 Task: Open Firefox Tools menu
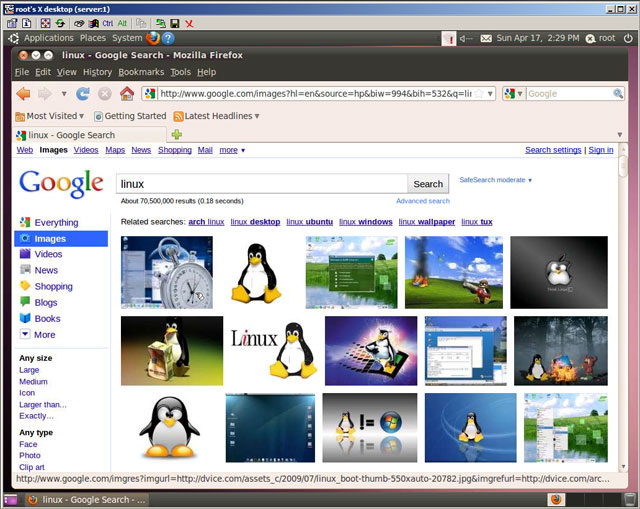[180, 72]
